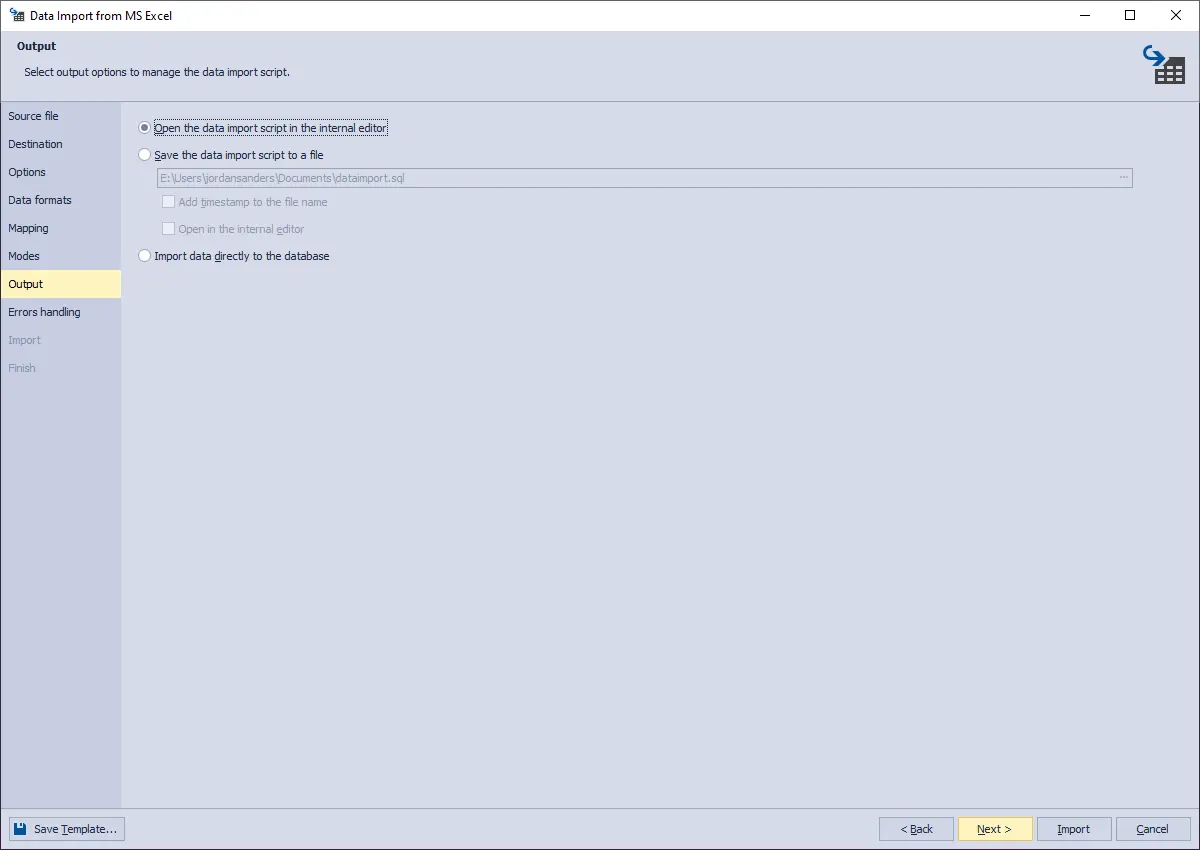Open the Destination step in the wizard

pos(35,143)
